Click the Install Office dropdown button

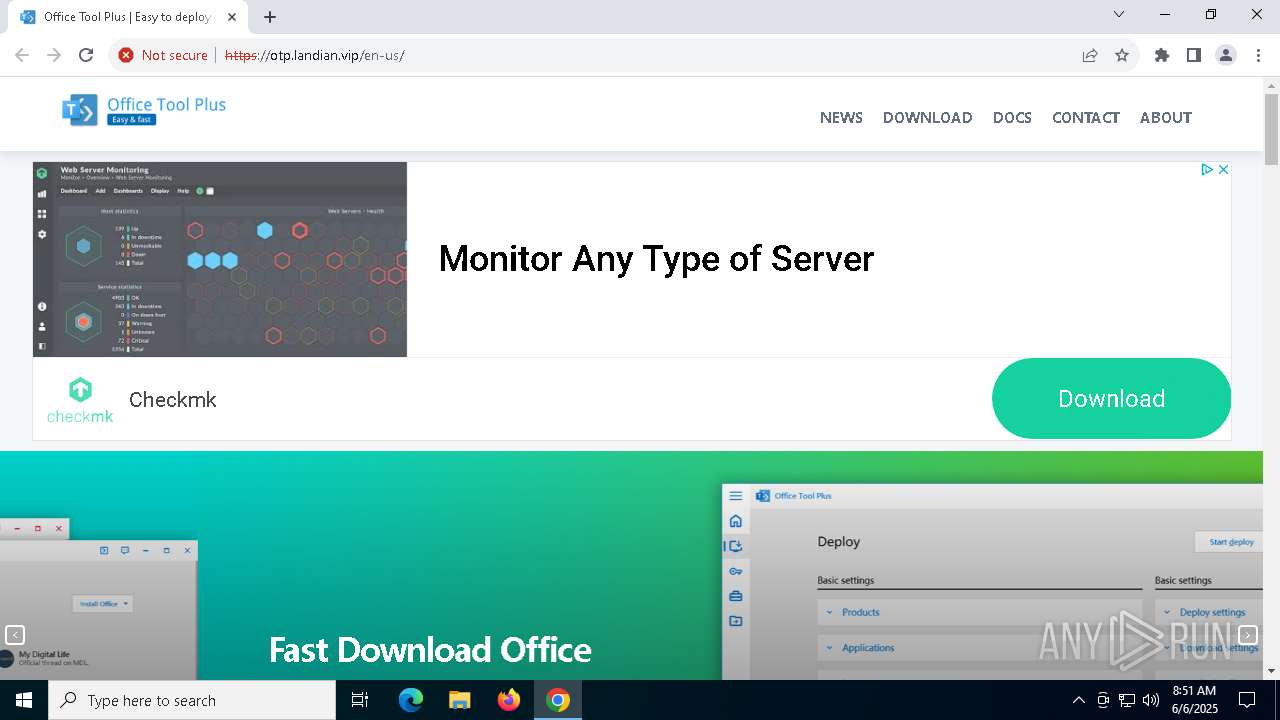coord(102,604)
